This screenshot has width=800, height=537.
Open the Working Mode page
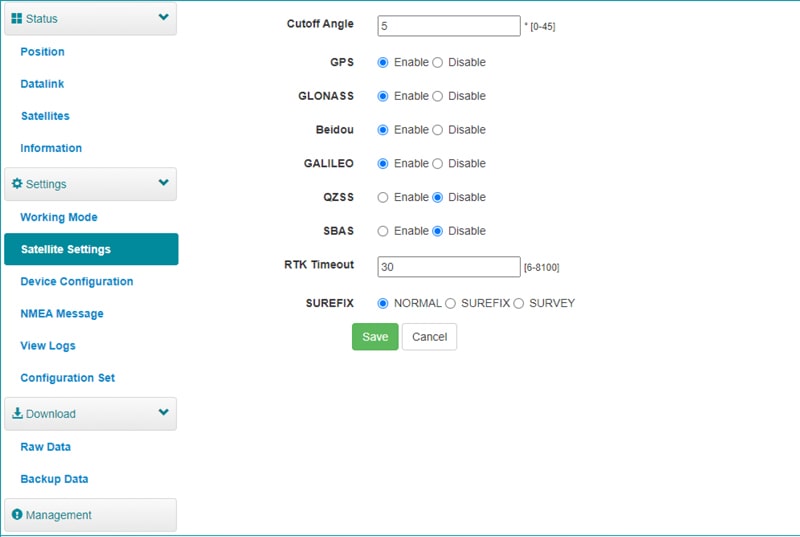[59, 217]
